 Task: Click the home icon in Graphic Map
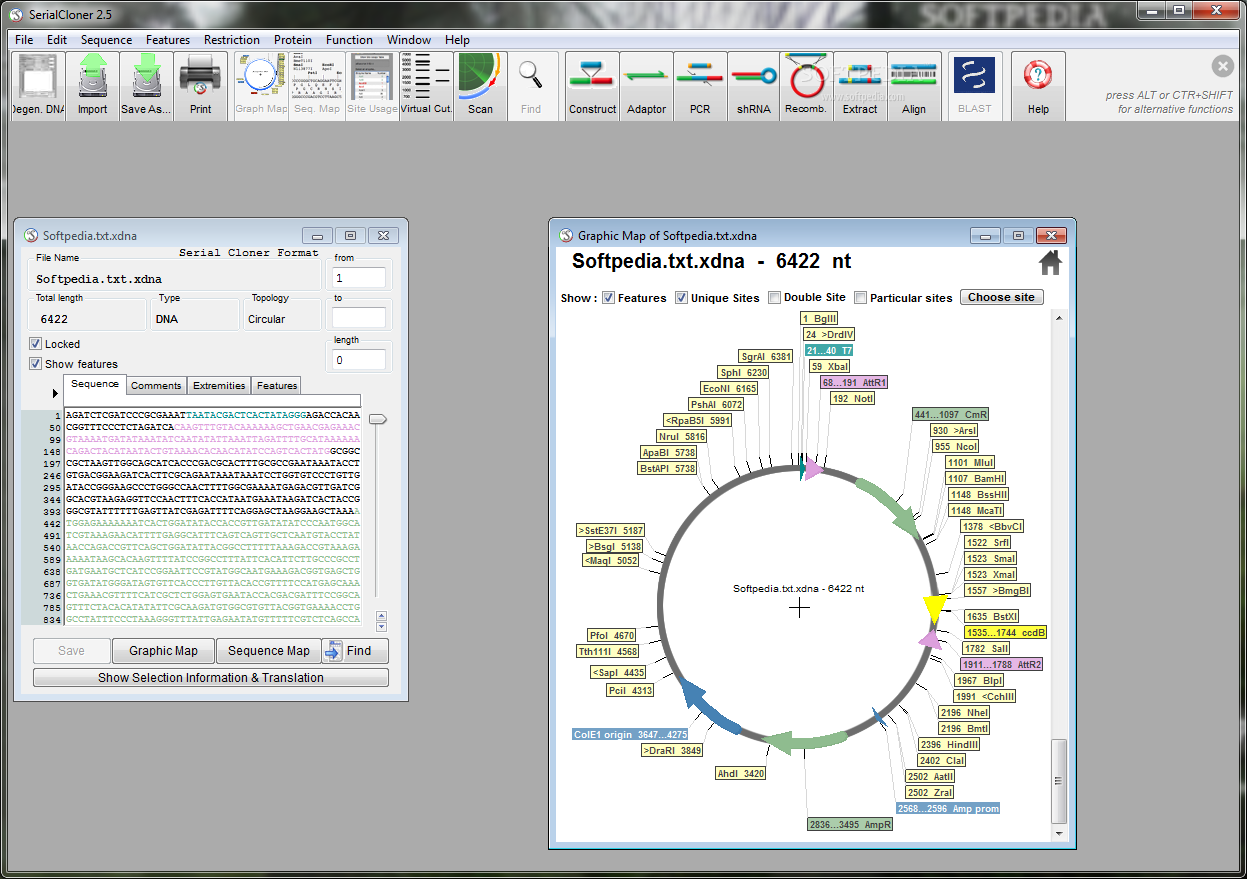pos(1050,263)
